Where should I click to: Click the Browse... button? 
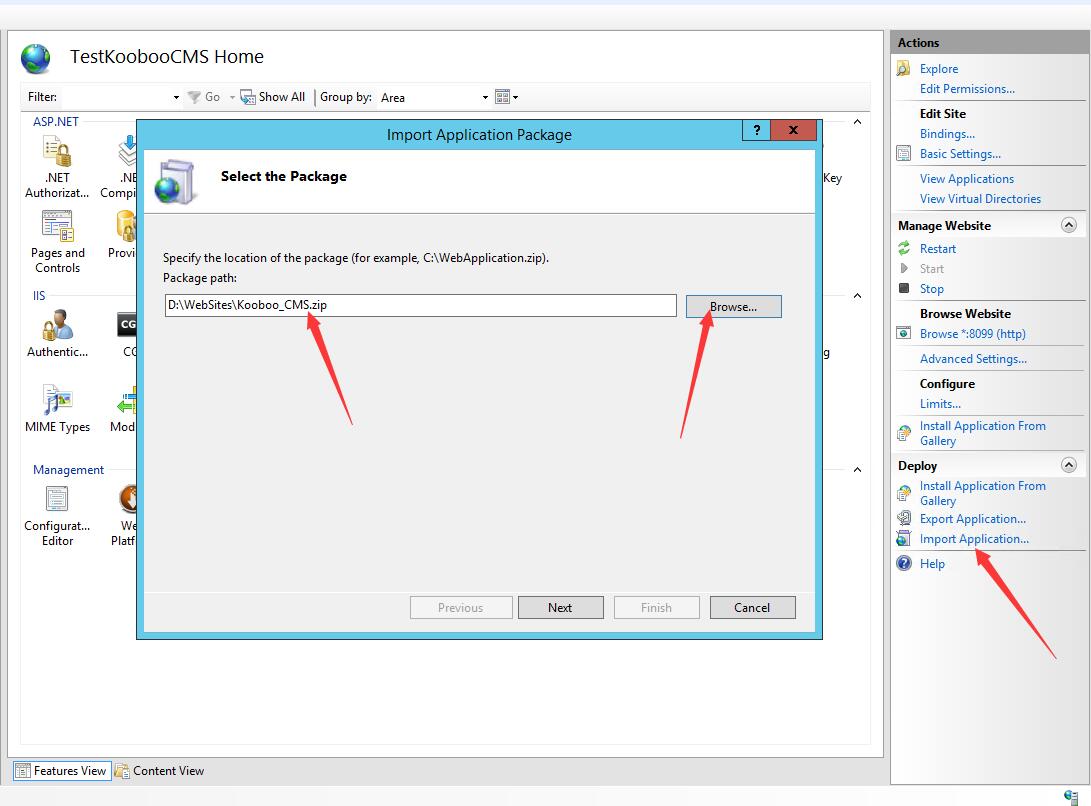733,306
